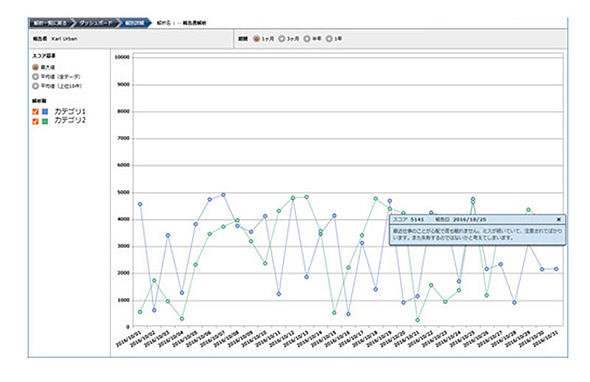Click the カテゴリ1 legend label
Screen dimensions: 590x382
(x=70, y=111)
